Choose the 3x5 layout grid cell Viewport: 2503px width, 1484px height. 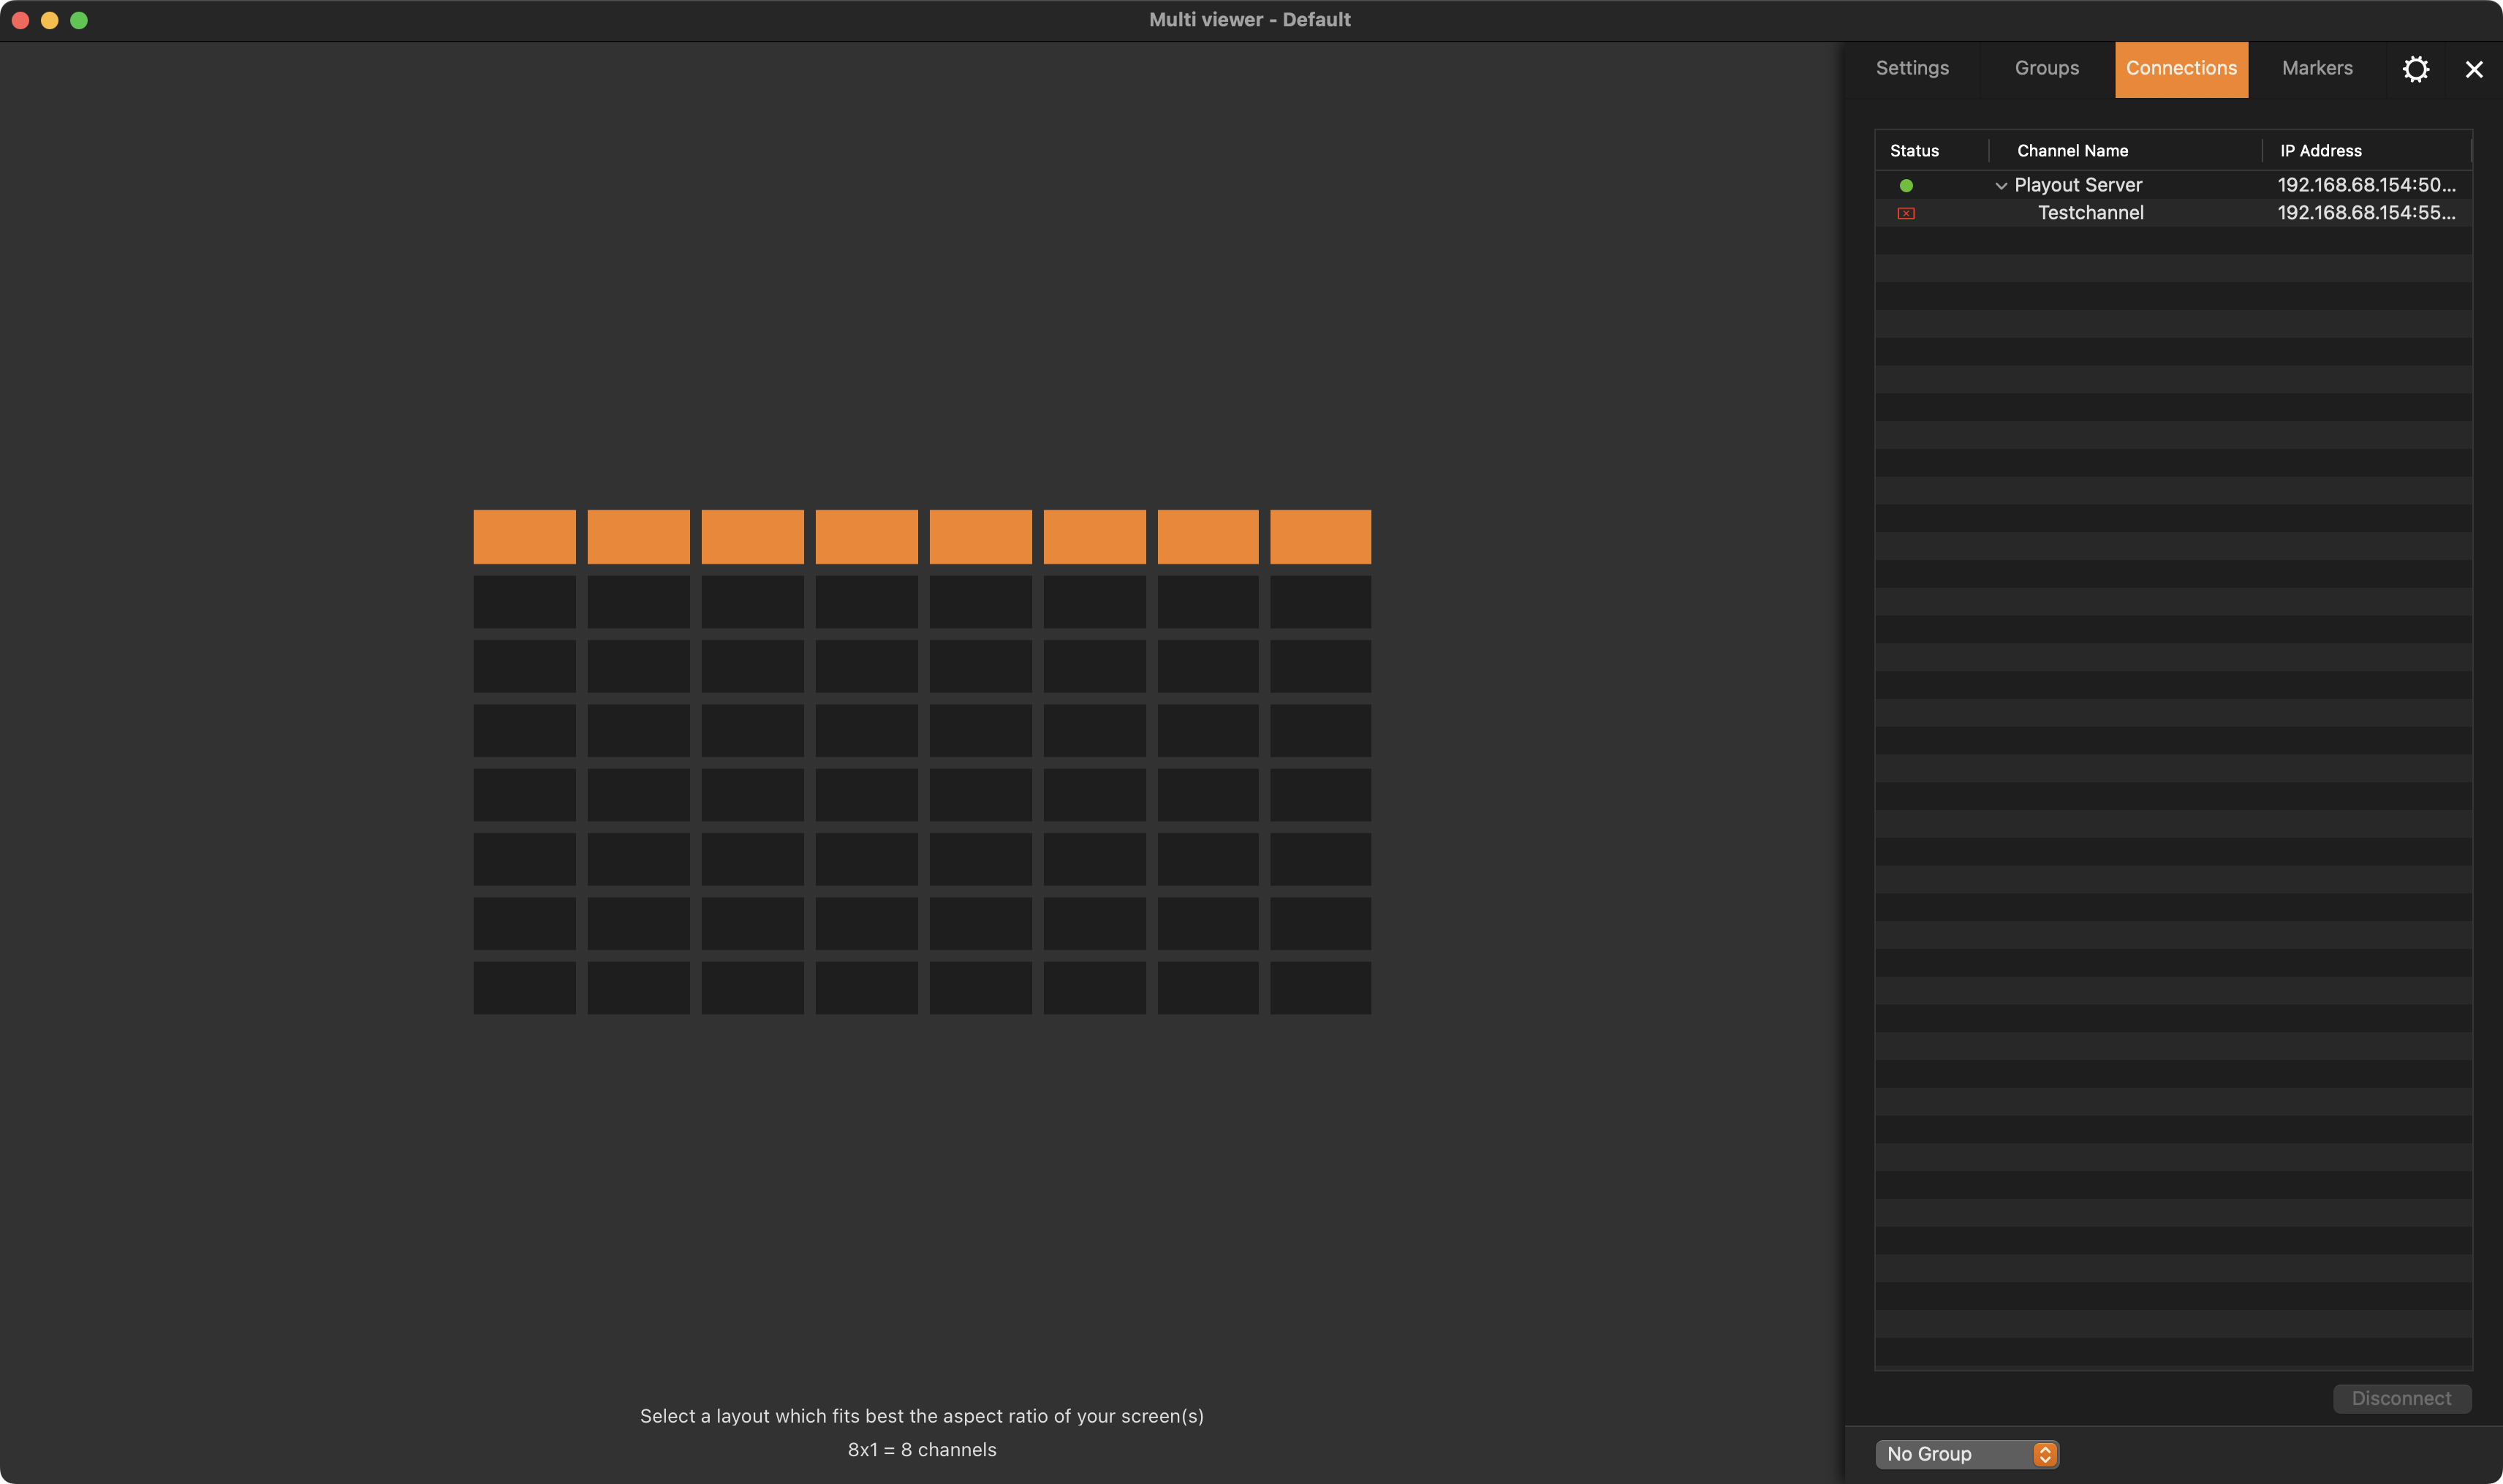coord(752,795)
